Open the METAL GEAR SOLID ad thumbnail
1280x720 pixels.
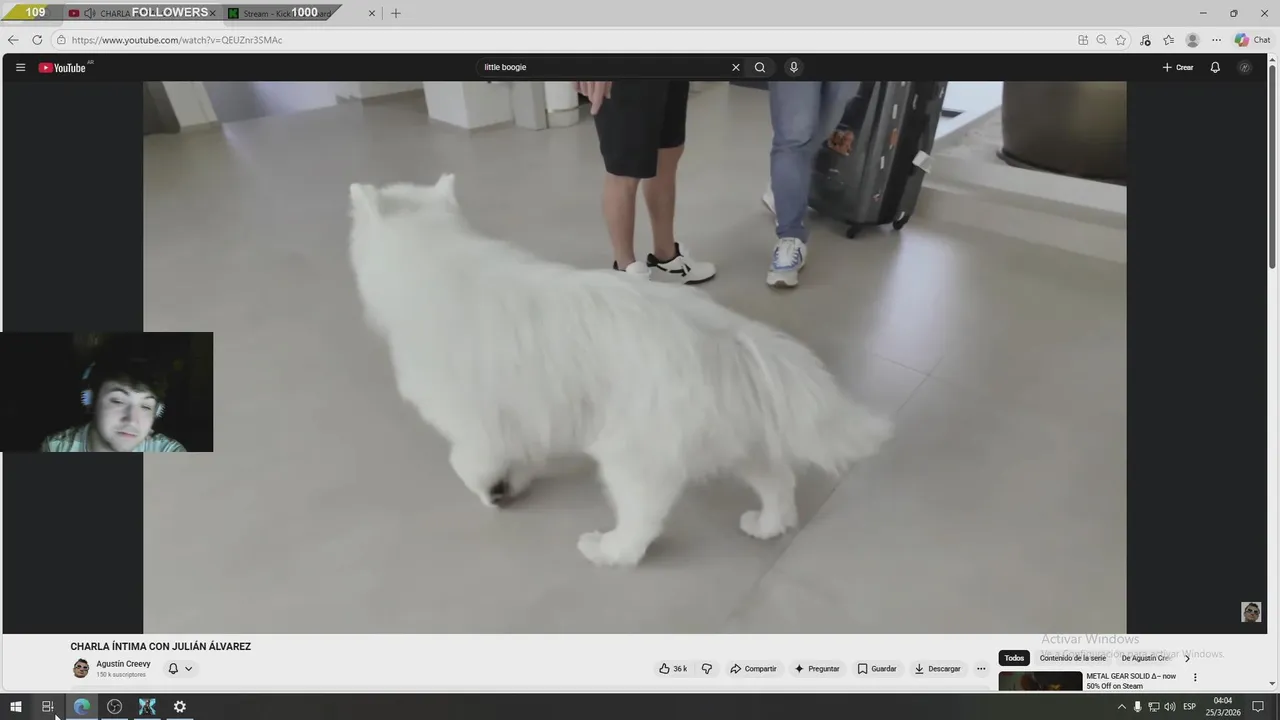(1040, 681)
